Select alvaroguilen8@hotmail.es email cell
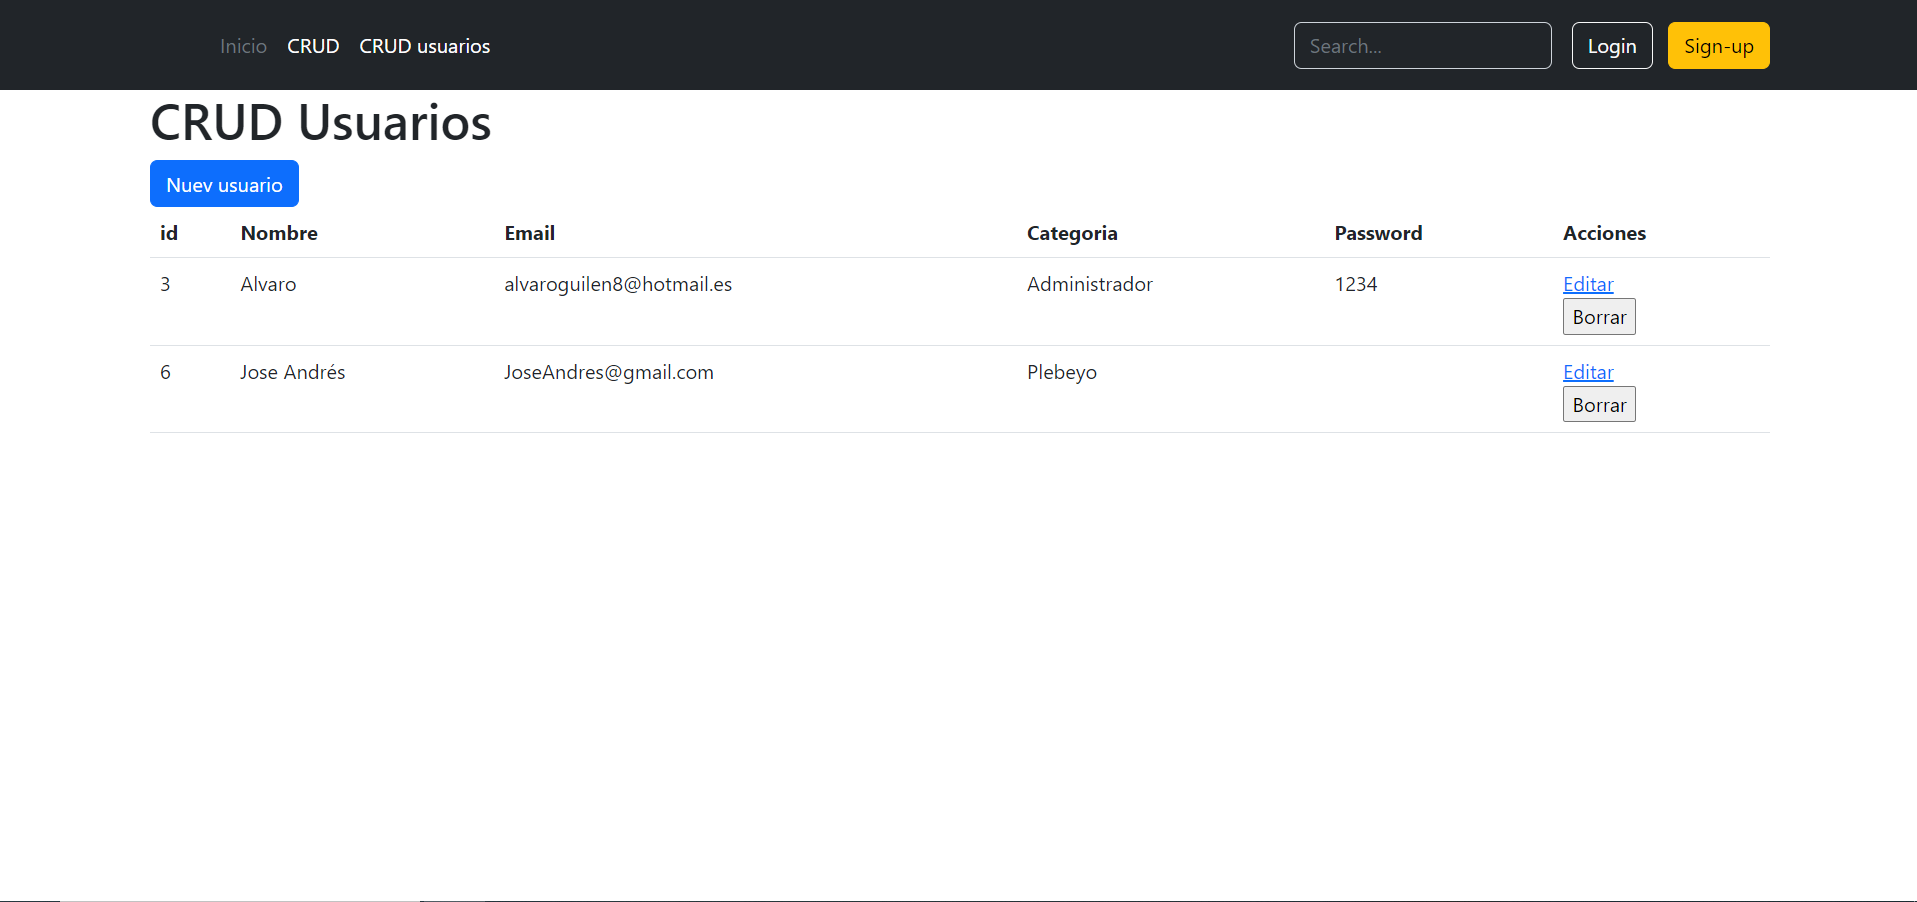The width and height of the screenshot is (1917, 902). click(618, 284)
